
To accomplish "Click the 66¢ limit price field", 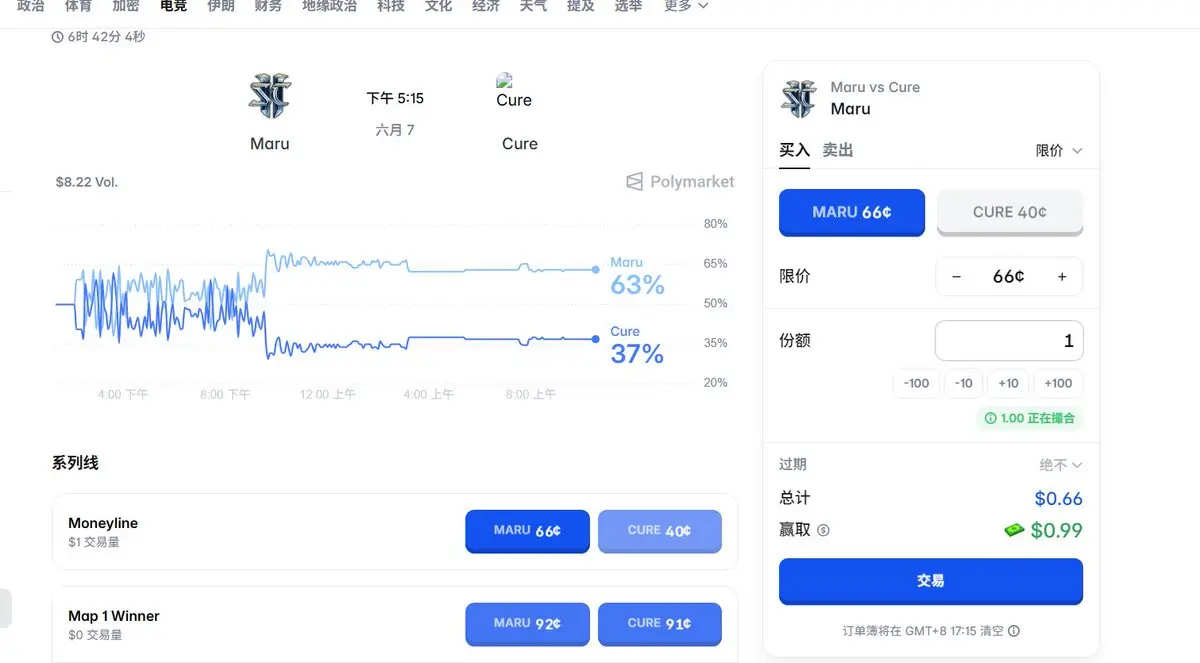I will click(1009, 276).
